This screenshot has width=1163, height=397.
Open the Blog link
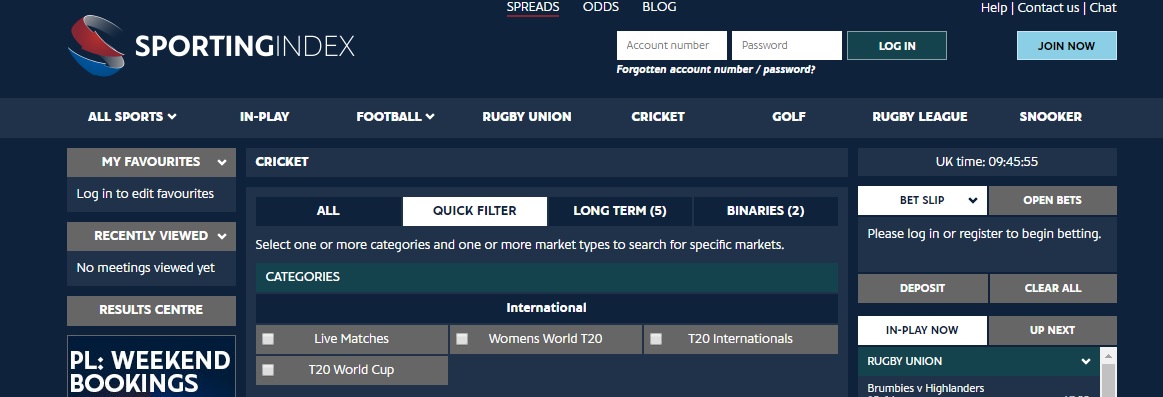659,7
